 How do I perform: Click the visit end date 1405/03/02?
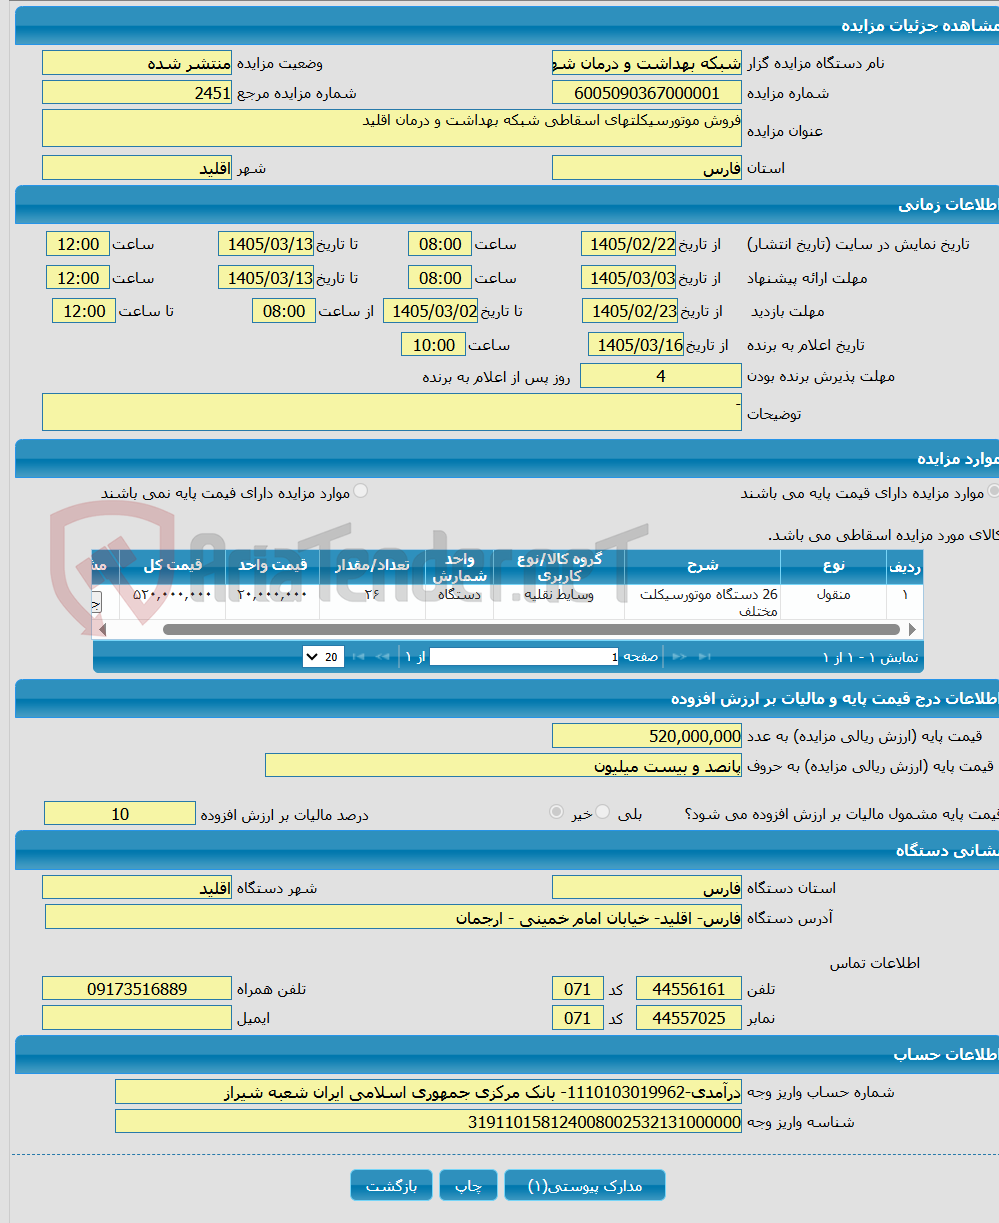[431, 311]
